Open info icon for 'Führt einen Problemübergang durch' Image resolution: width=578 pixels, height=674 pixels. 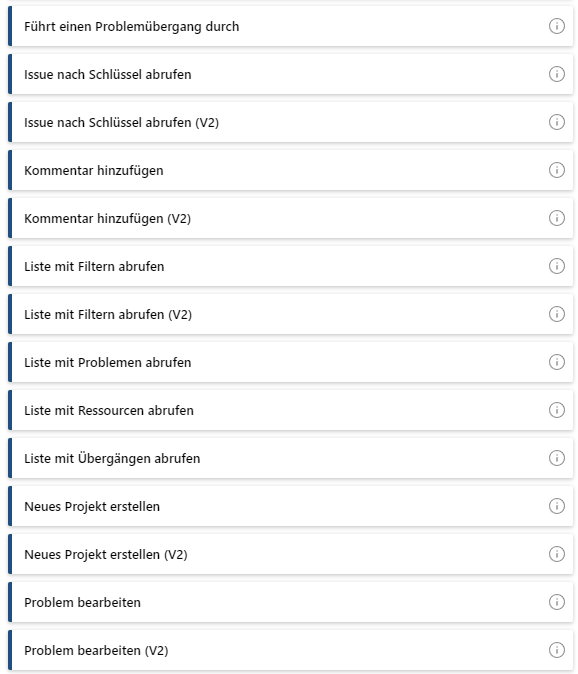(x=557, y=26)
